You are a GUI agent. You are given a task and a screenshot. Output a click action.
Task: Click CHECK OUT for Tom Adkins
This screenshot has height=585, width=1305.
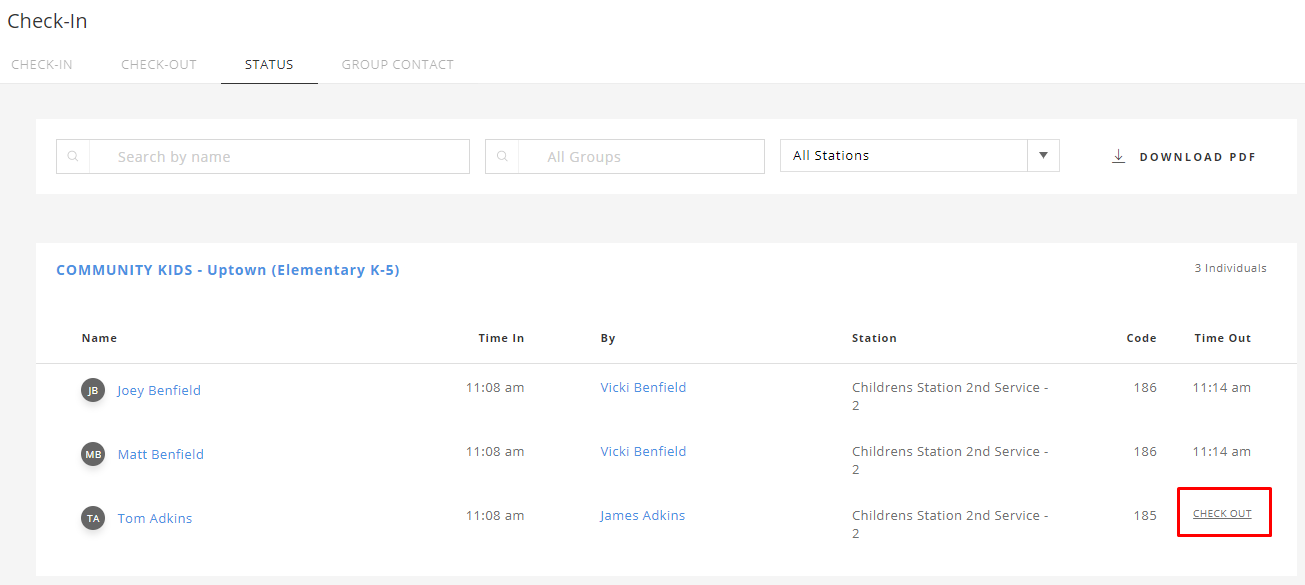coord(1223,512)
